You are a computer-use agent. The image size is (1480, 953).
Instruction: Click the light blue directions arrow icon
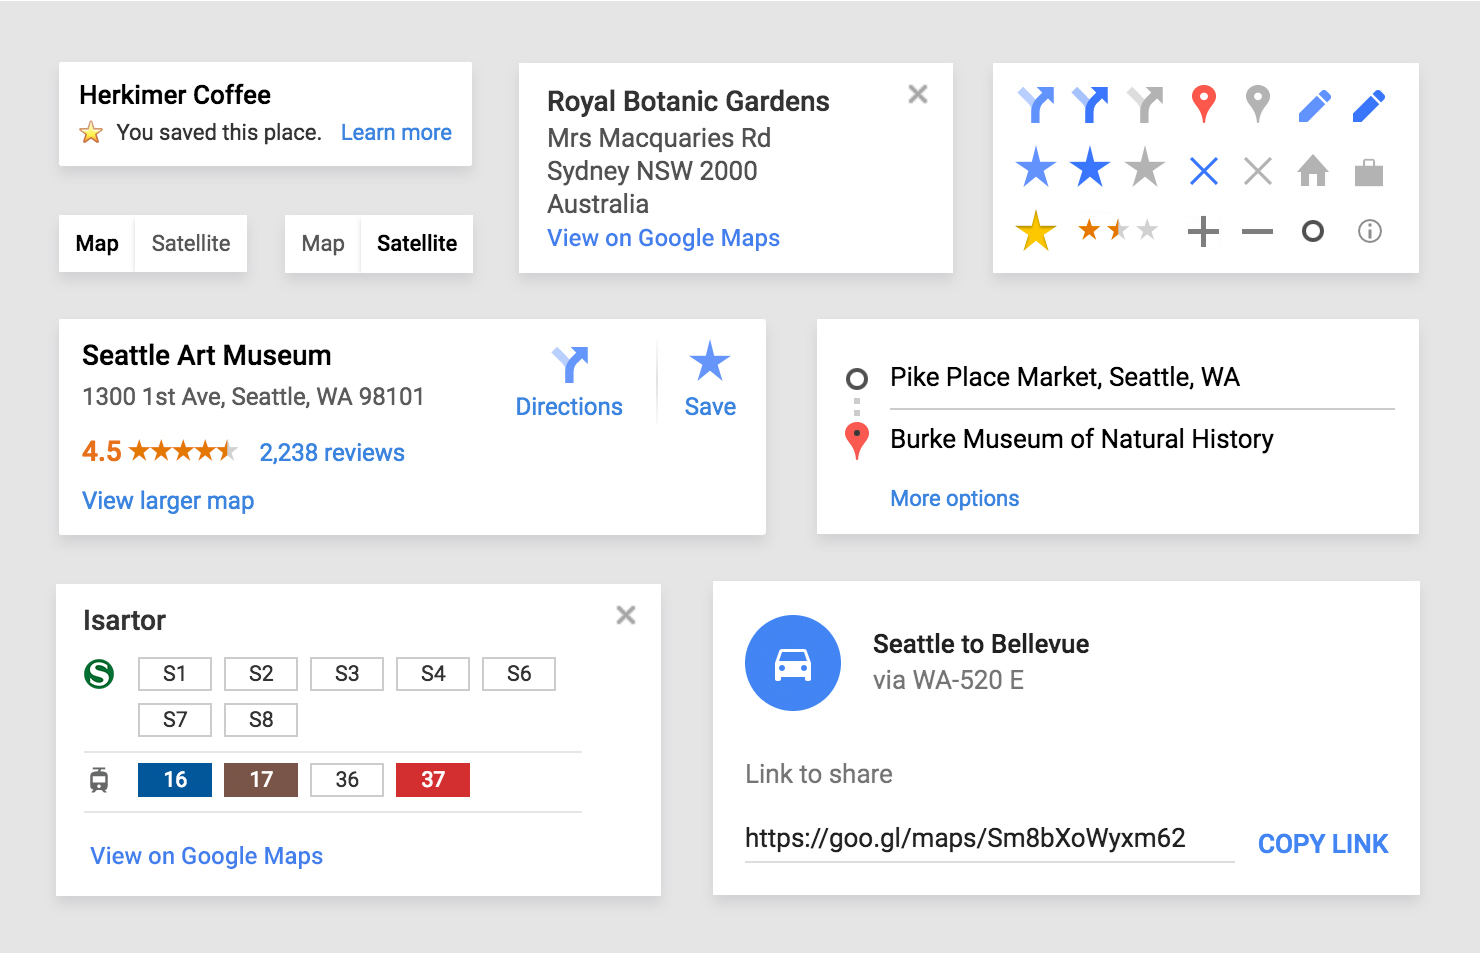tap(1036, 104)
